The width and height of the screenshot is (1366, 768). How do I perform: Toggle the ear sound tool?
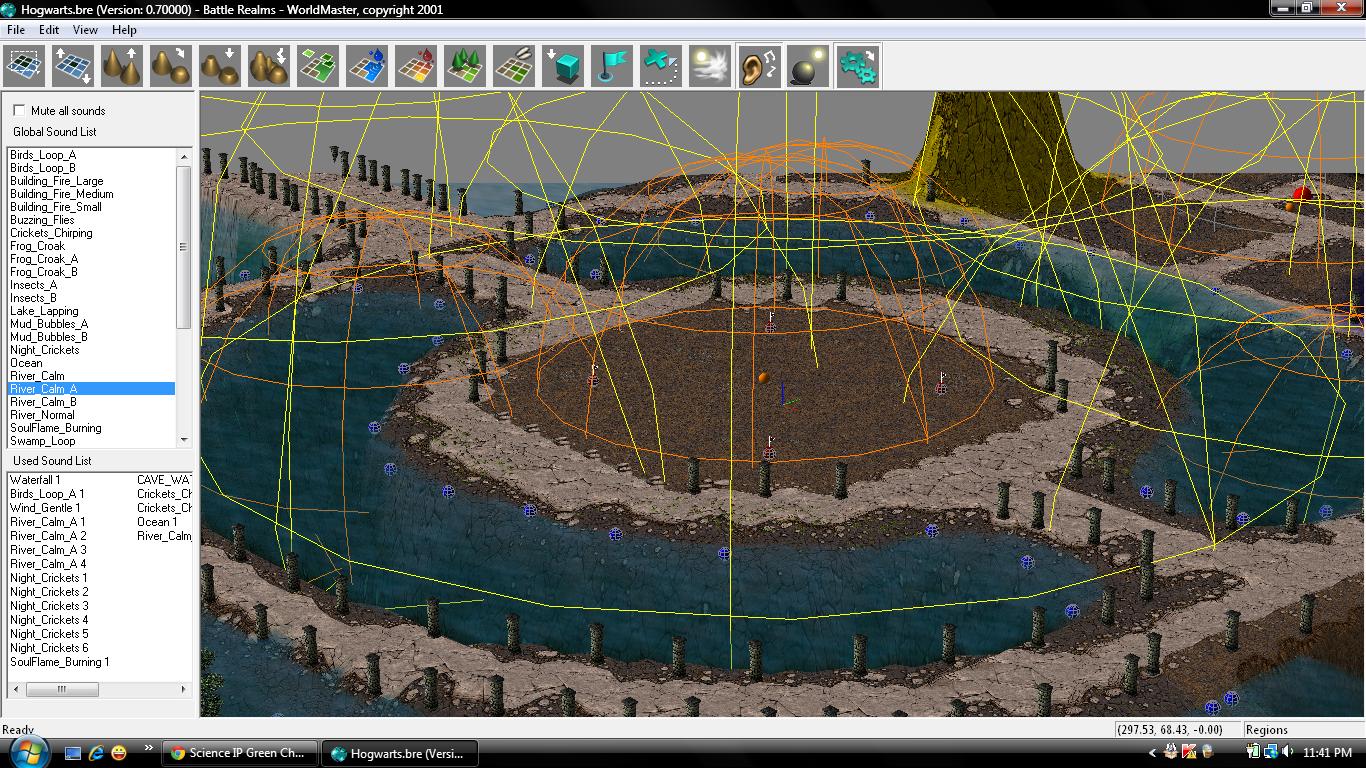coord(759,66)
